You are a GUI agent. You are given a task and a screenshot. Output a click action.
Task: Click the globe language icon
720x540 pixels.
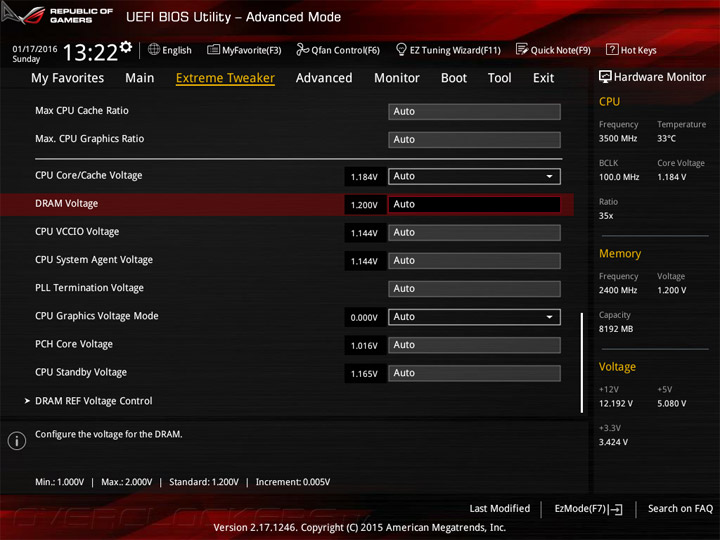pos(154,49)
